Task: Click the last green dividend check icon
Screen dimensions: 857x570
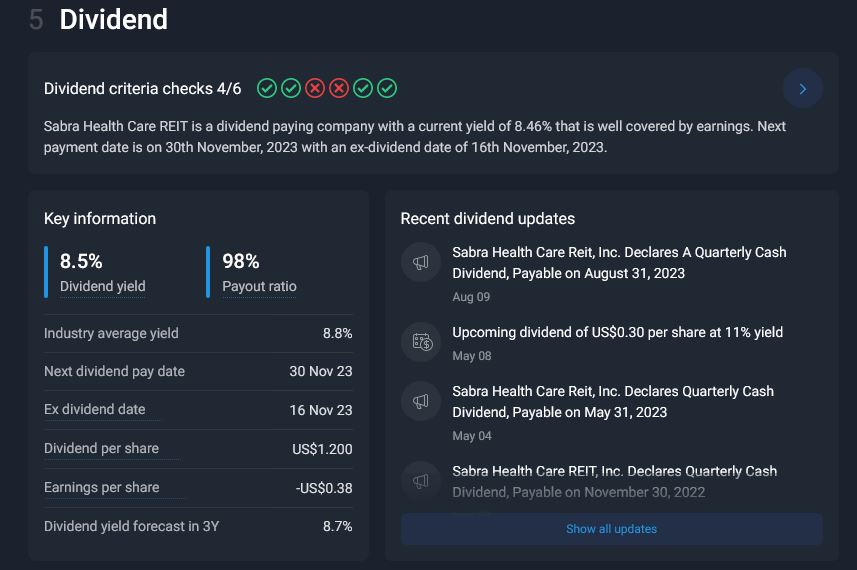Action: point(387,88)
